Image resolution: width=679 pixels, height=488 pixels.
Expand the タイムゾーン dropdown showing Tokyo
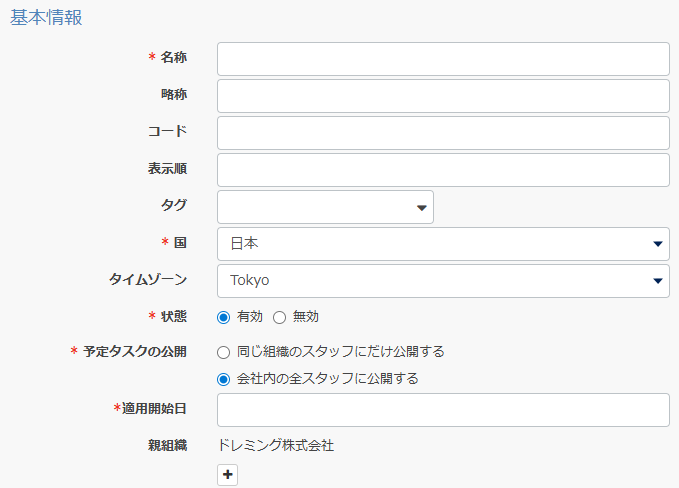tap(443, 281)
